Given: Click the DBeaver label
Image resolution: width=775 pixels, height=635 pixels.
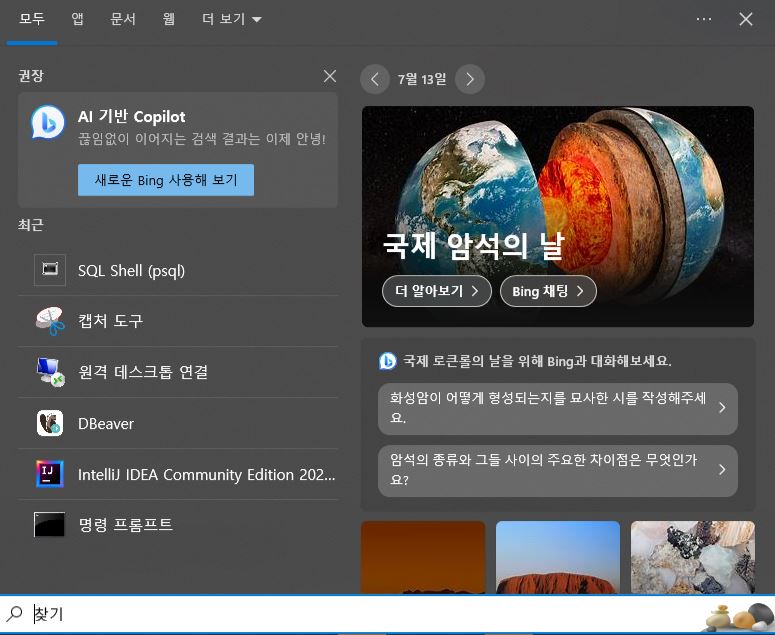Looking at the screenshot, I should click(106, 423).
